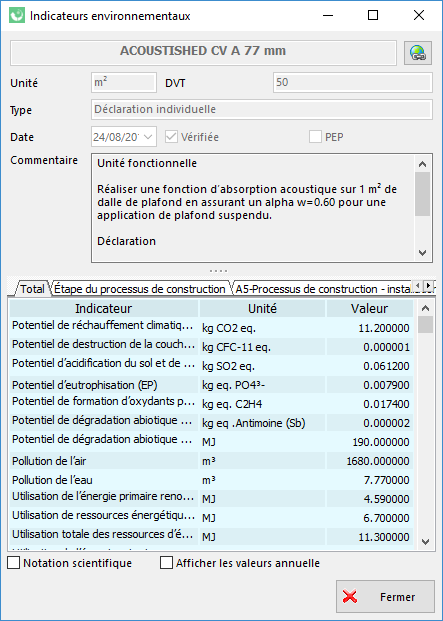This screenshot has height=621, width=443.
Task: Click the unit kg eq .Antimoine (Sb)
Action: point(253,423)
